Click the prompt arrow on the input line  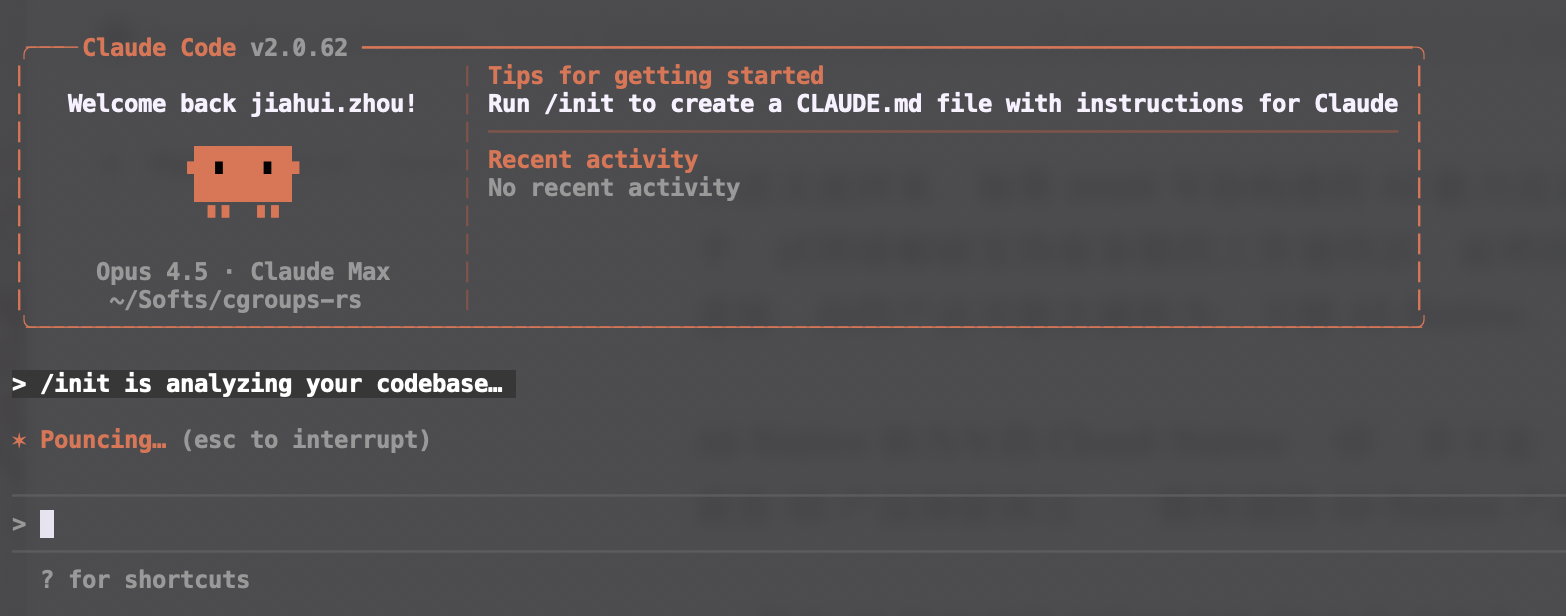point(19,524)
